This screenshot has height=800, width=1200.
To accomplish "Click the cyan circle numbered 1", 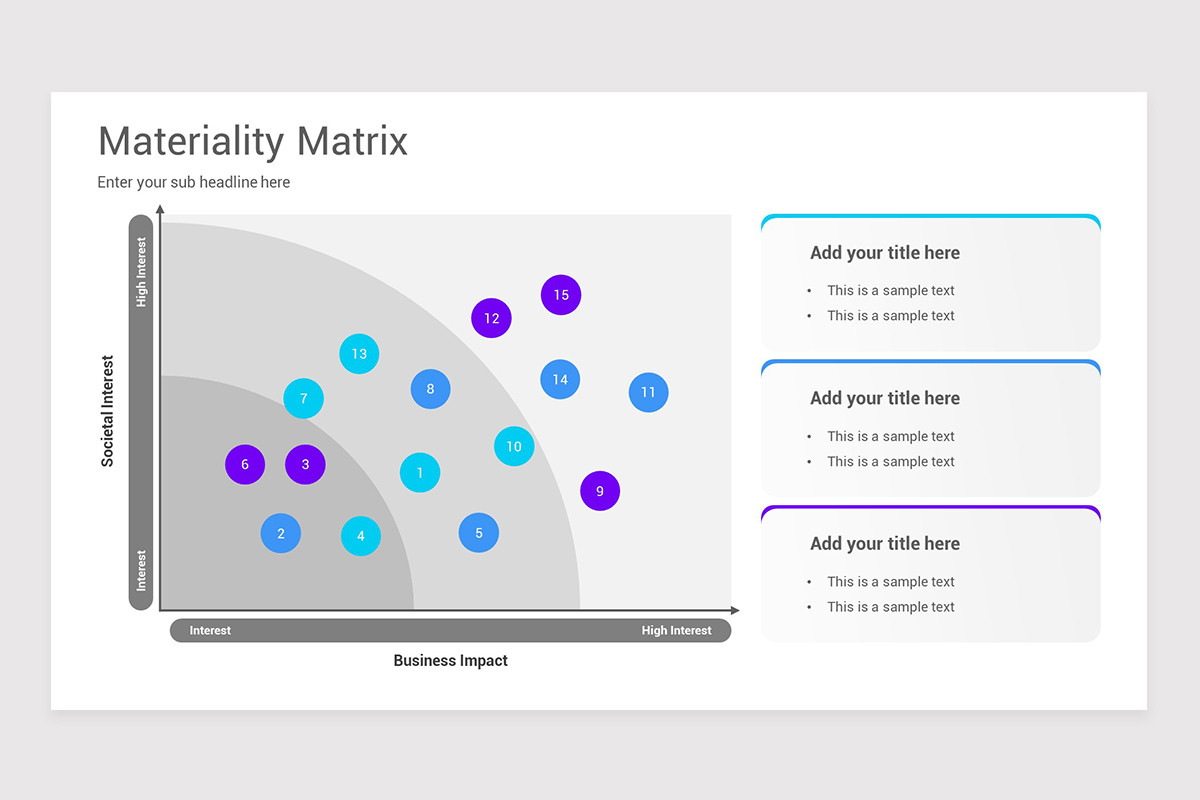I will (x=420, y=473).
